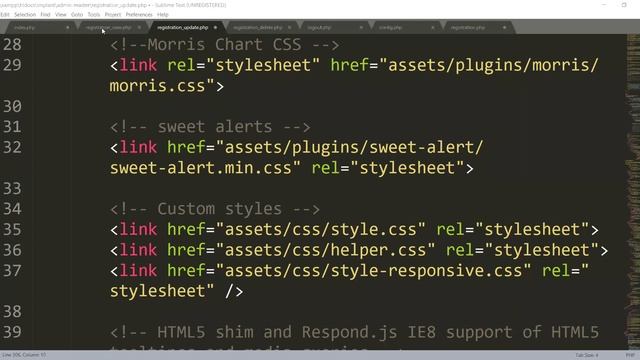
Task: Click the minimap on the right edge
Action: pos(633,191)
